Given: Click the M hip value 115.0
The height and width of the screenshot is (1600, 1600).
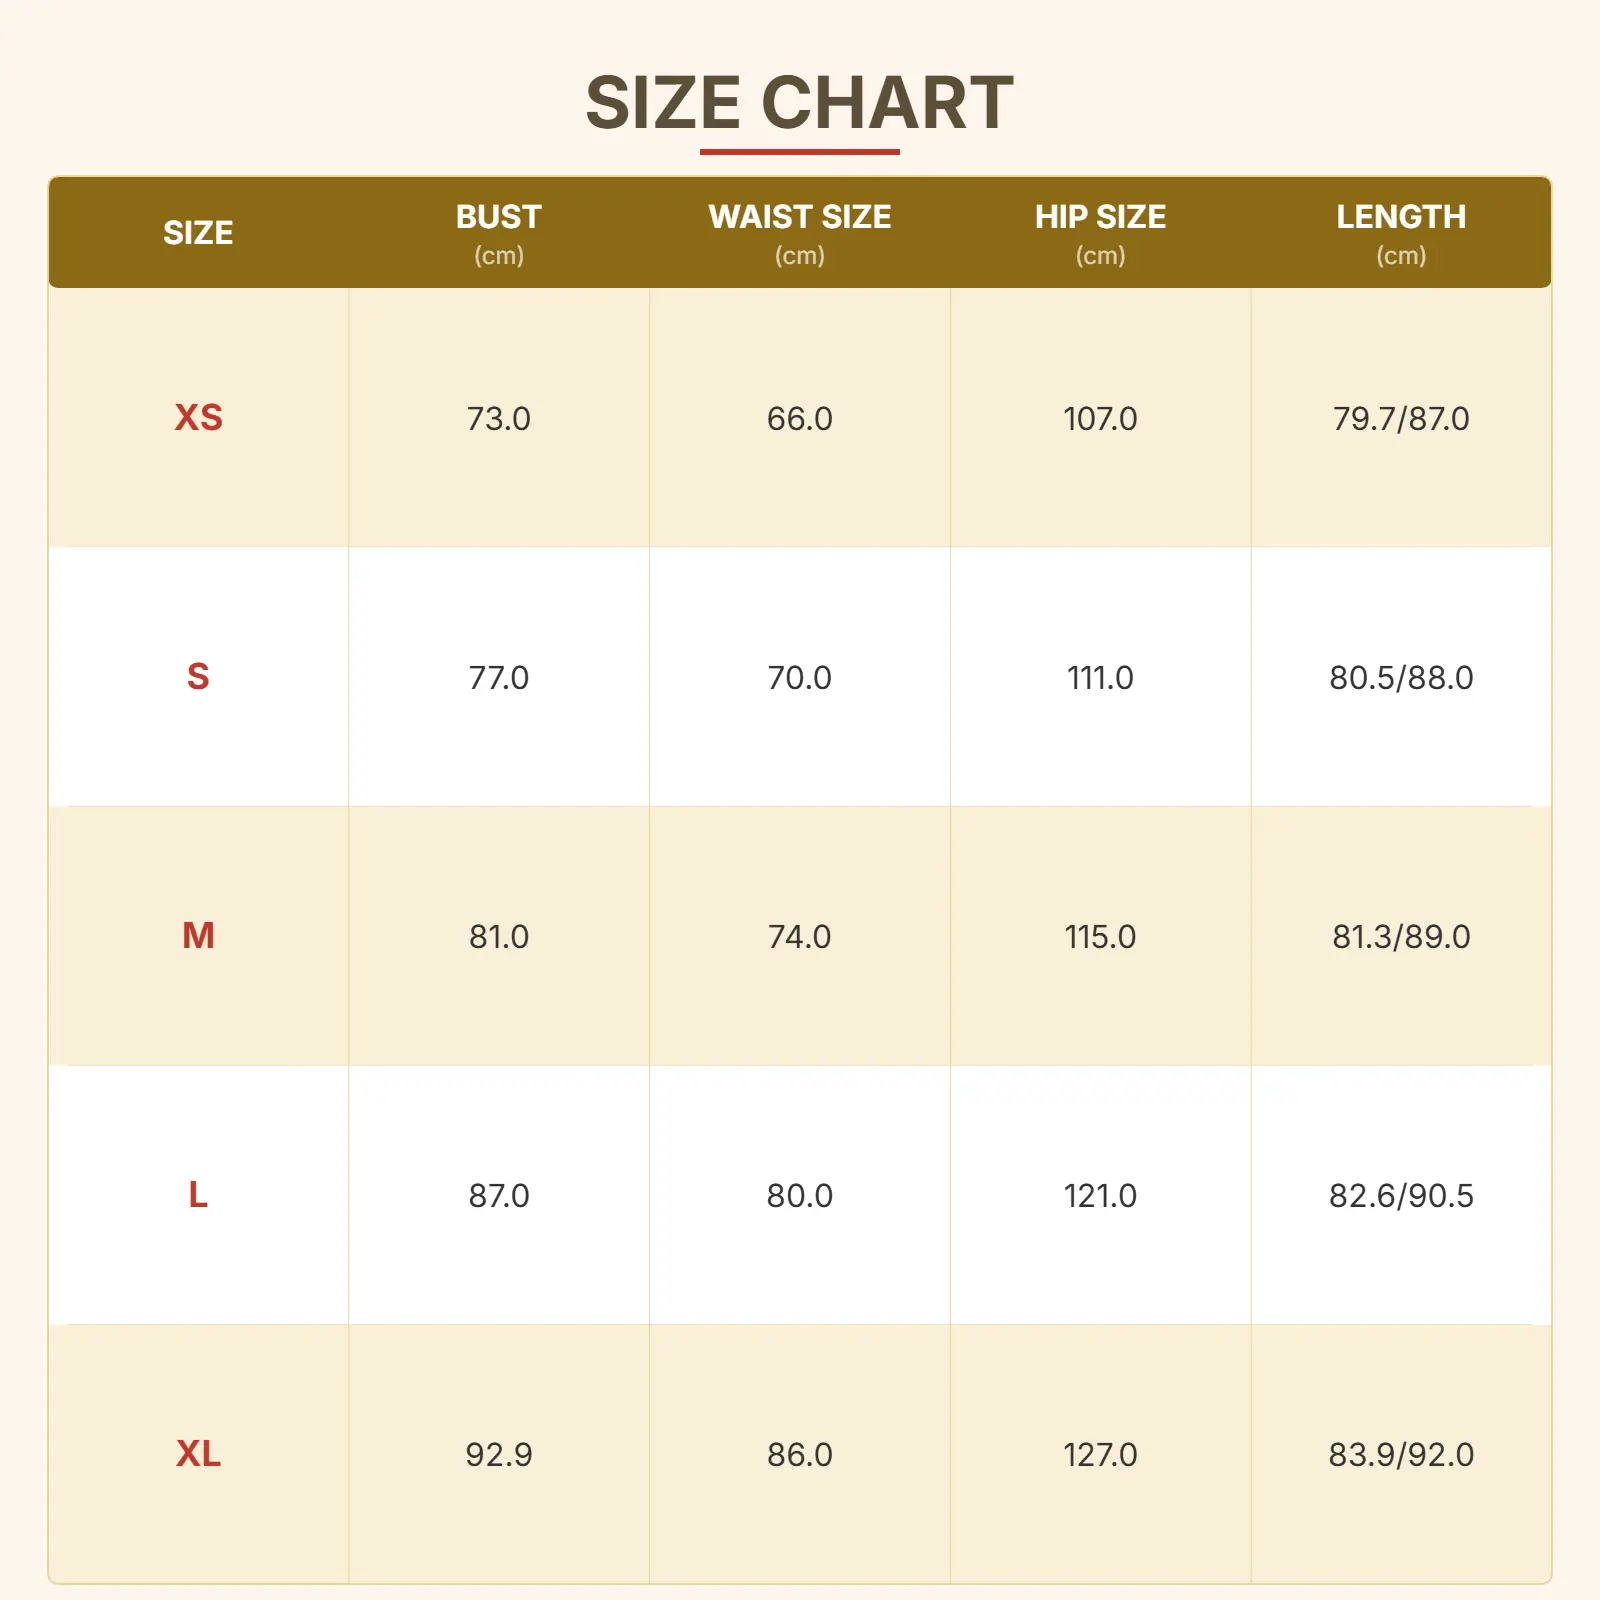Looking at the screenshot, I should [x=1100, y=936].
